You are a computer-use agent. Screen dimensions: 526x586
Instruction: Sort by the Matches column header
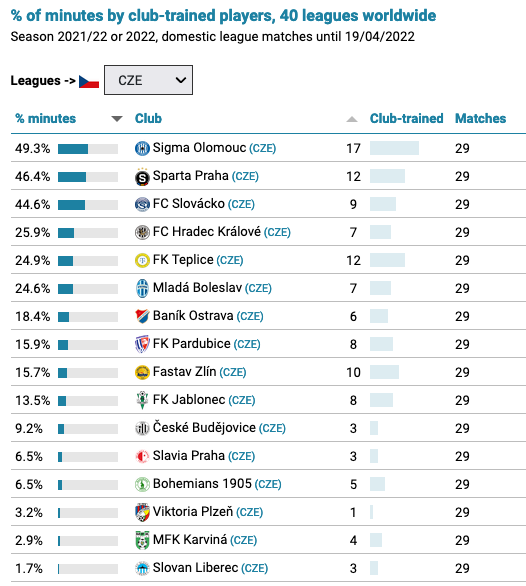tap(480, 118)
